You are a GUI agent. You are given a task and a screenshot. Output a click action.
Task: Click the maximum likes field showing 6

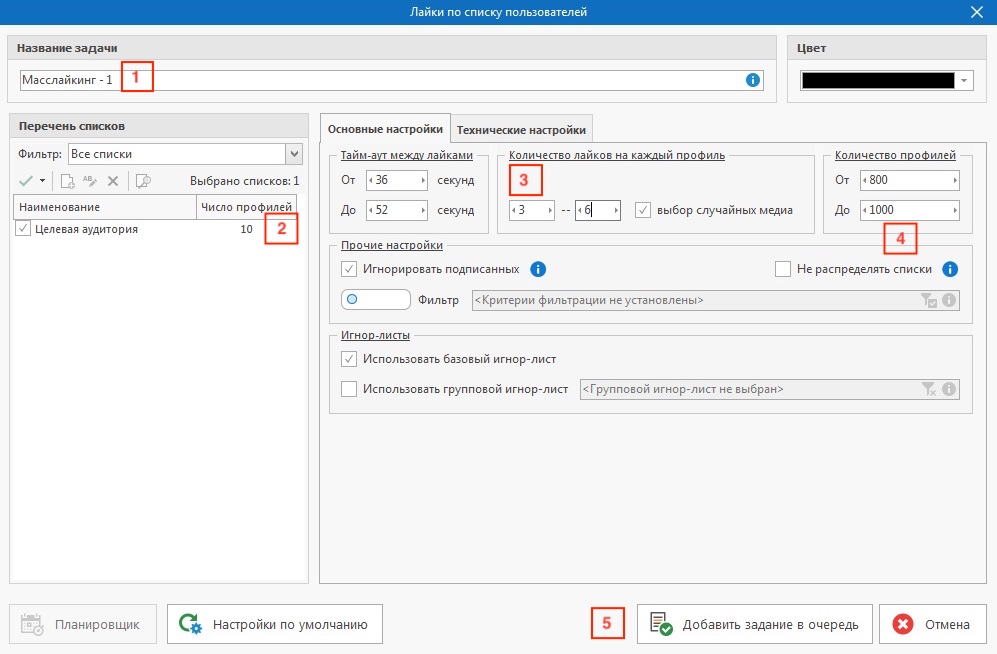pyautogui.click(x=598, y=210)
